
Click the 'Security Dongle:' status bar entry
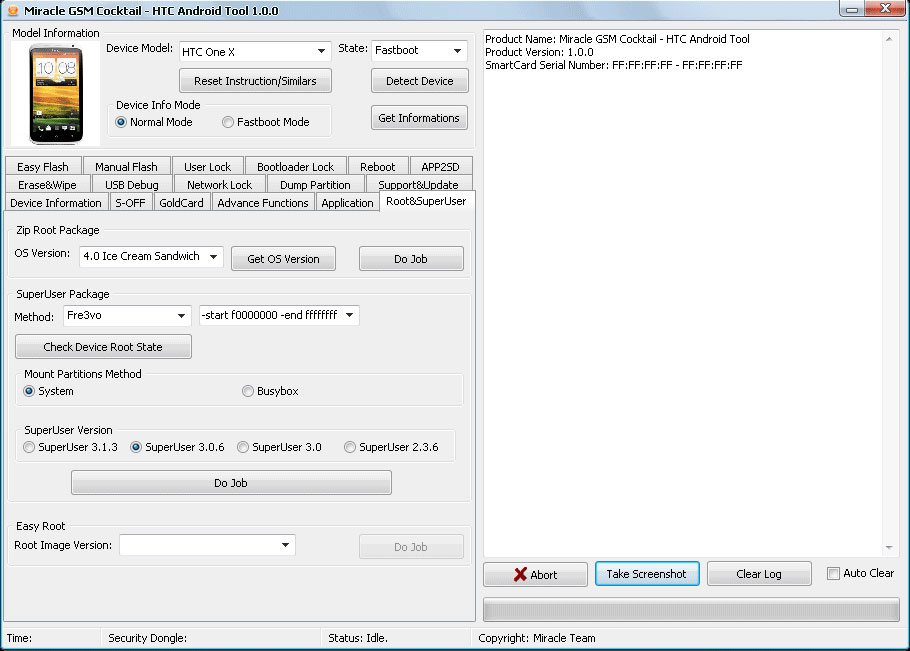click(x=147, y=638)
